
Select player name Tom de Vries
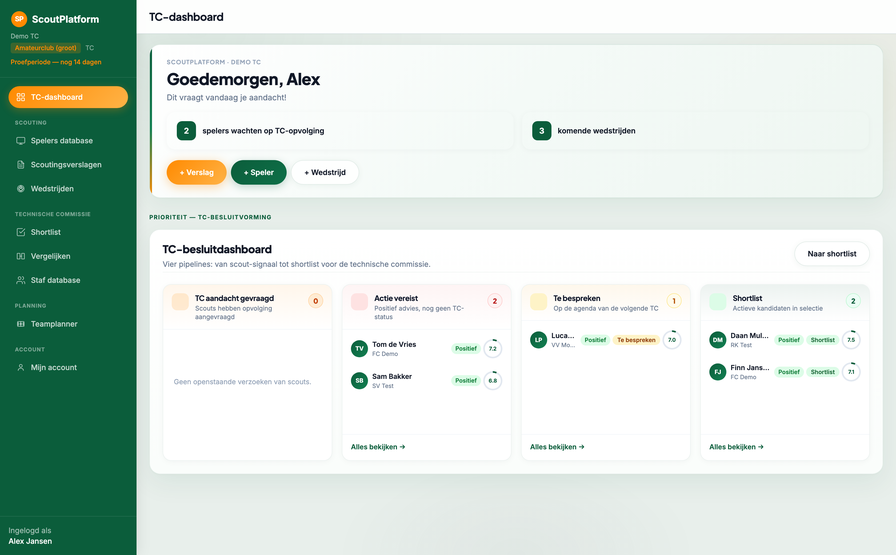[394, 345]
